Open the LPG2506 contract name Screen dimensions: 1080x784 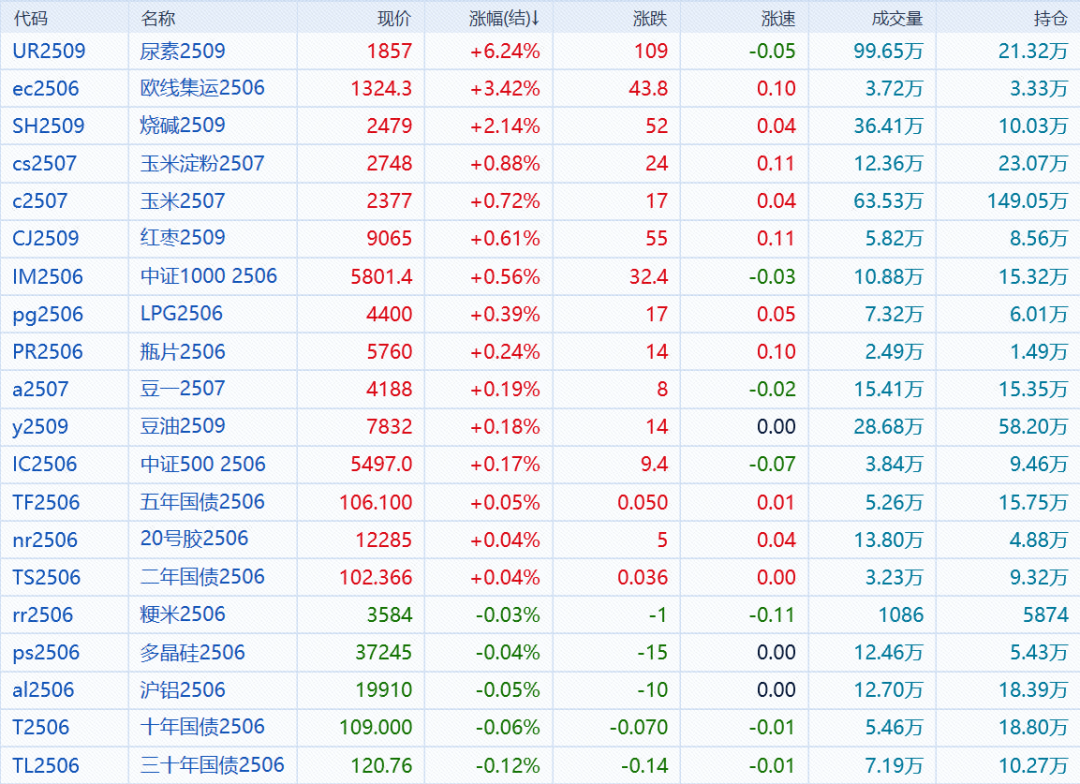tap(181, 314)
